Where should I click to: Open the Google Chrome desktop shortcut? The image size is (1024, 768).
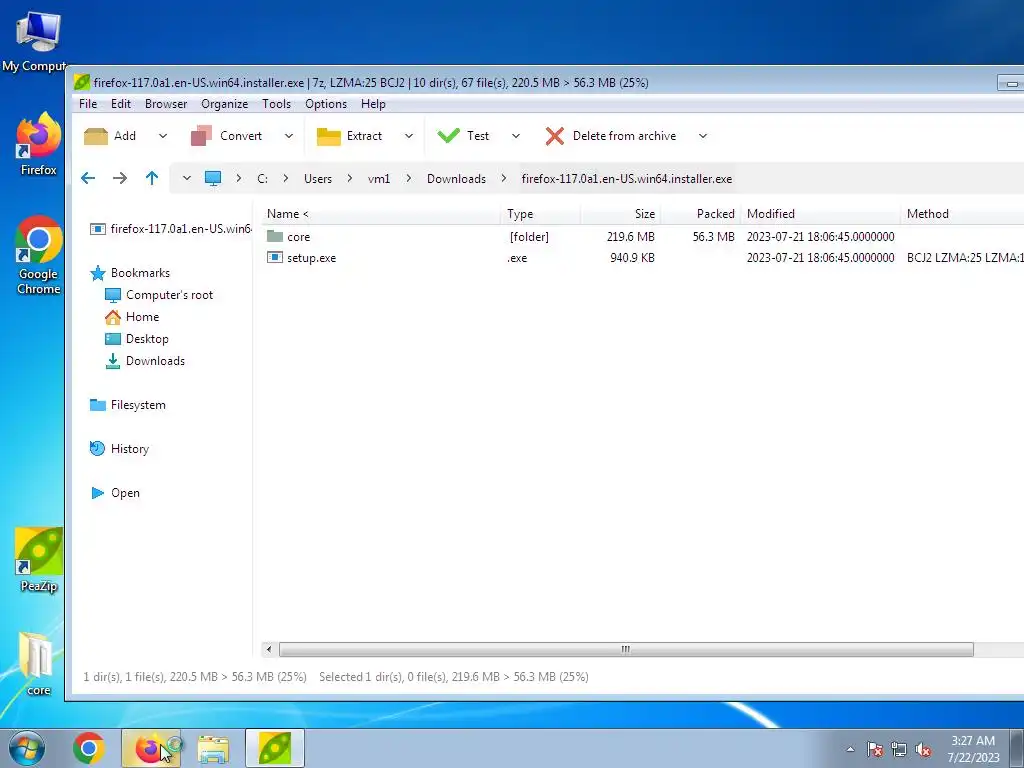click(x=39, y=255)
